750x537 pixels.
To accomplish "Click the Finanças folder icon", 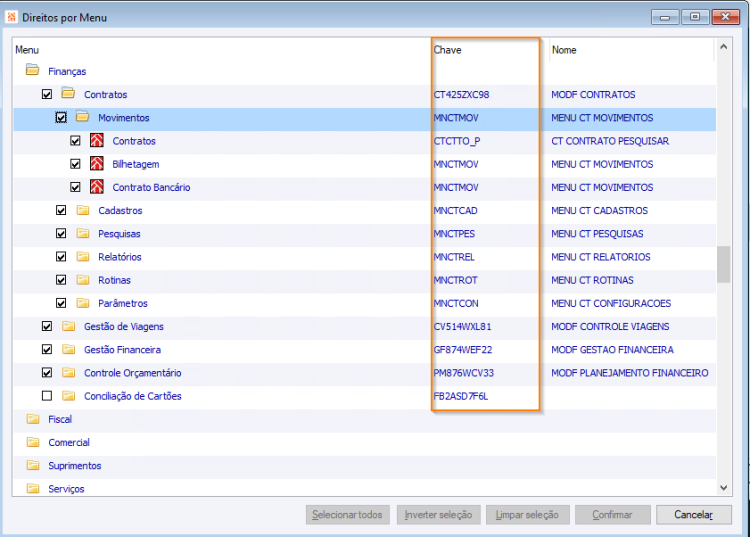I will coord(33,70).
